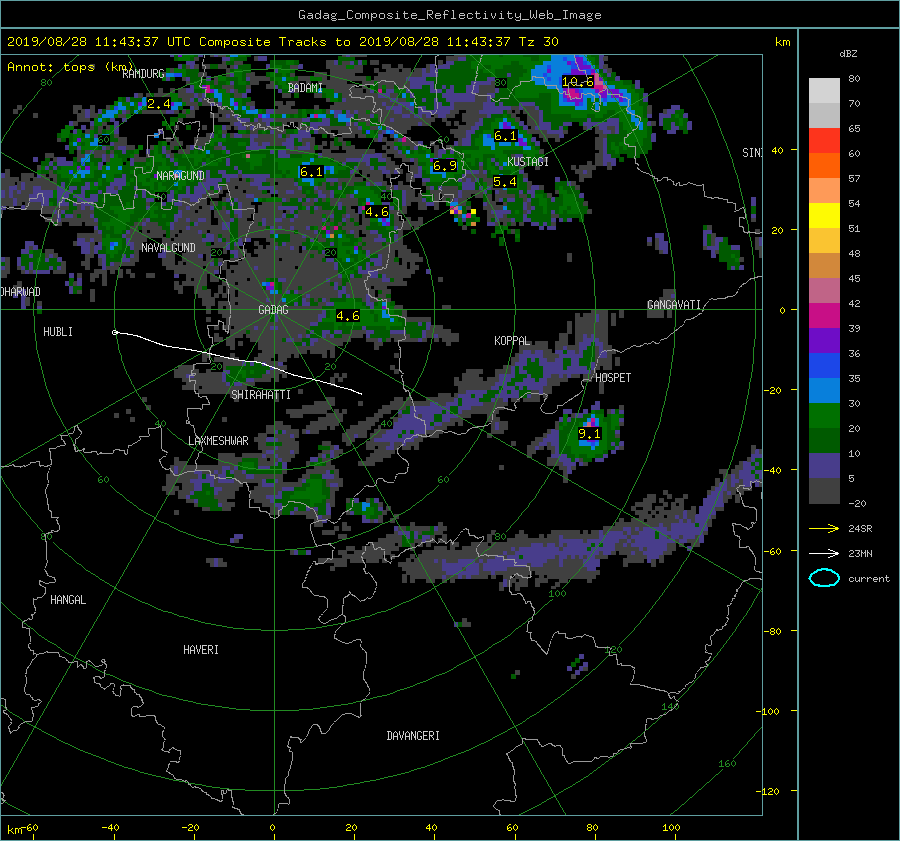This screenshot has height=841, width=900.
Task: Click the 100 tick on the bottom axis
Action: tap(671, 827)
